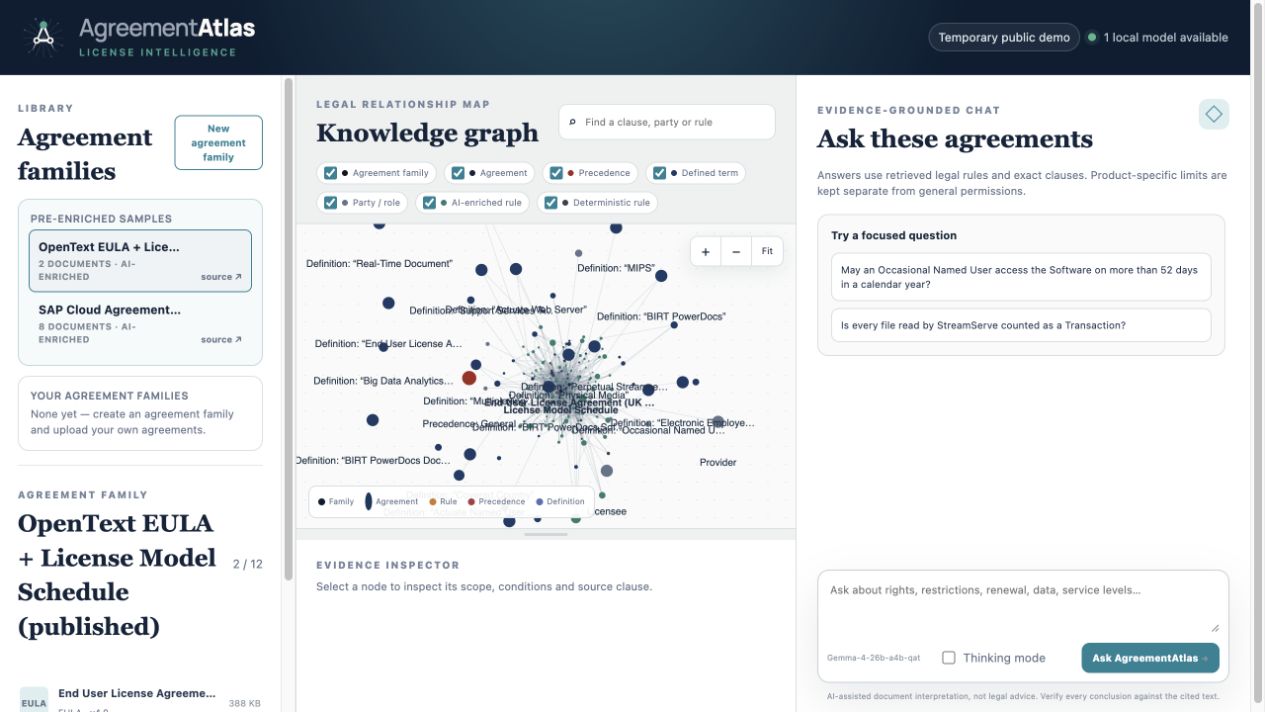Select the red Precedence node in graph
Screen dimensions: 1265x712
(469, 378)
